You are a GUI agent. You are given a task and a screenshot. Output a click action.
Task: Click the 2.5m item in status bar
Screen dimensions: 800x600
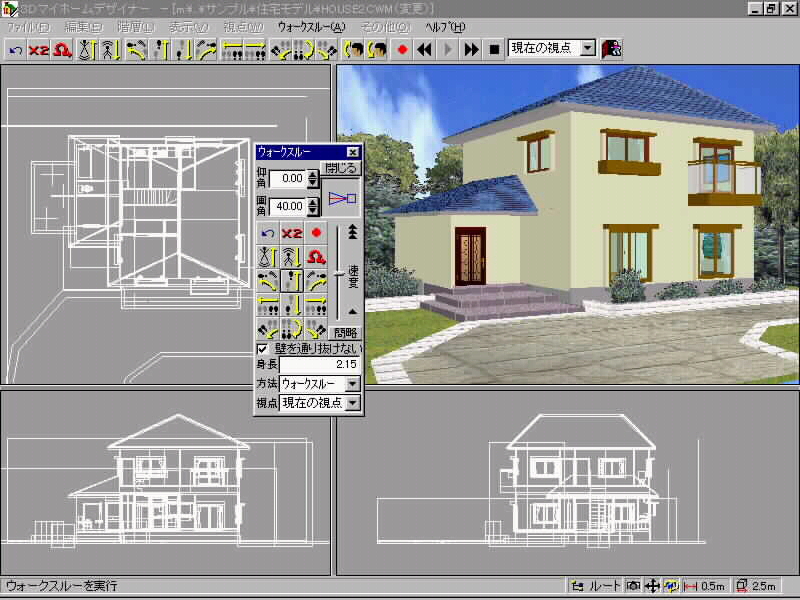pos(757,586)
